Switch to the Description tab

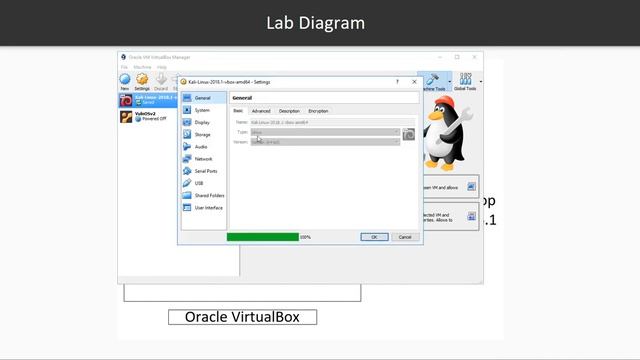pyautogui.click(x=289, y=111)
